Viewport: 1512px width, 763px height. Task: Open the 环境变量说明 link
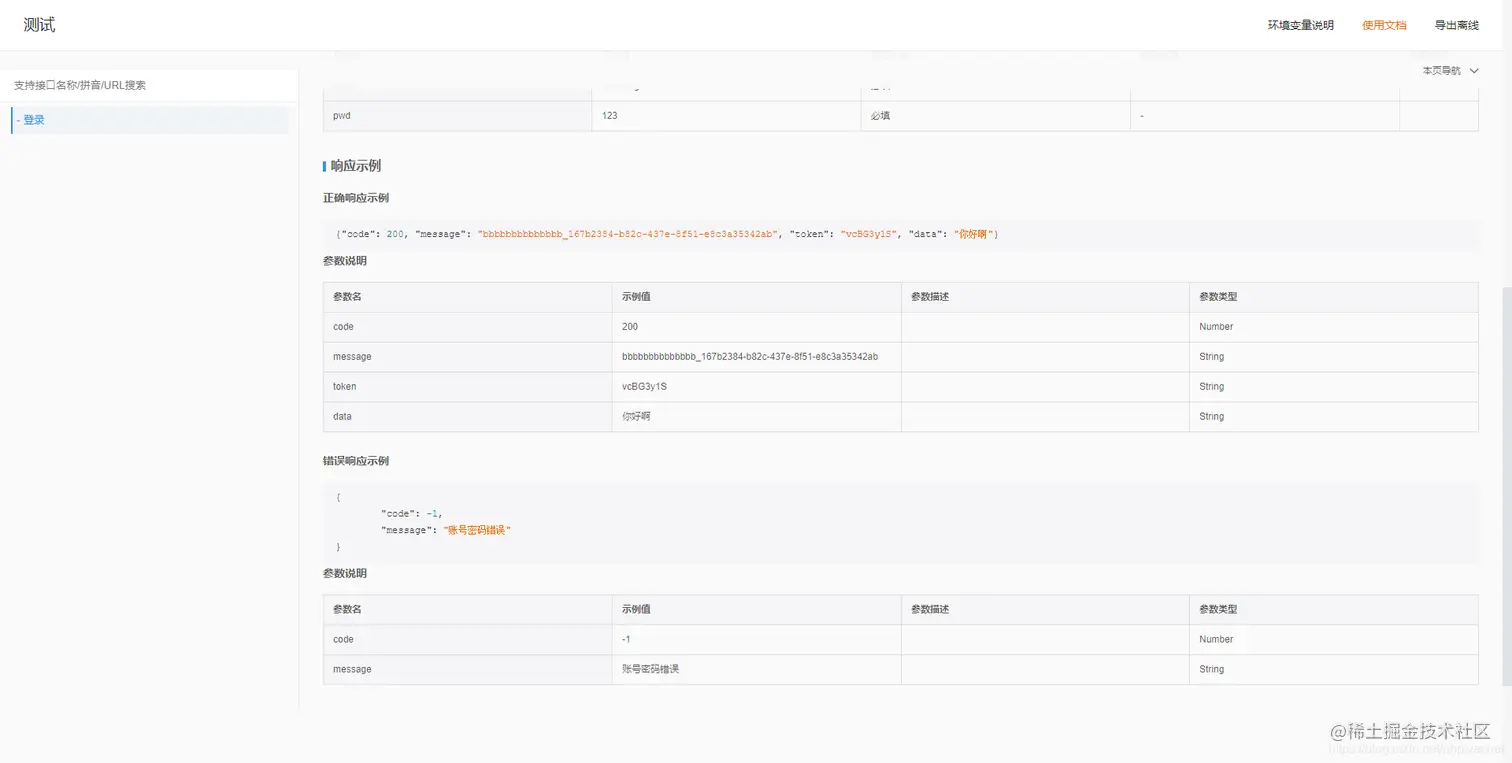(x=1300, y=25)
